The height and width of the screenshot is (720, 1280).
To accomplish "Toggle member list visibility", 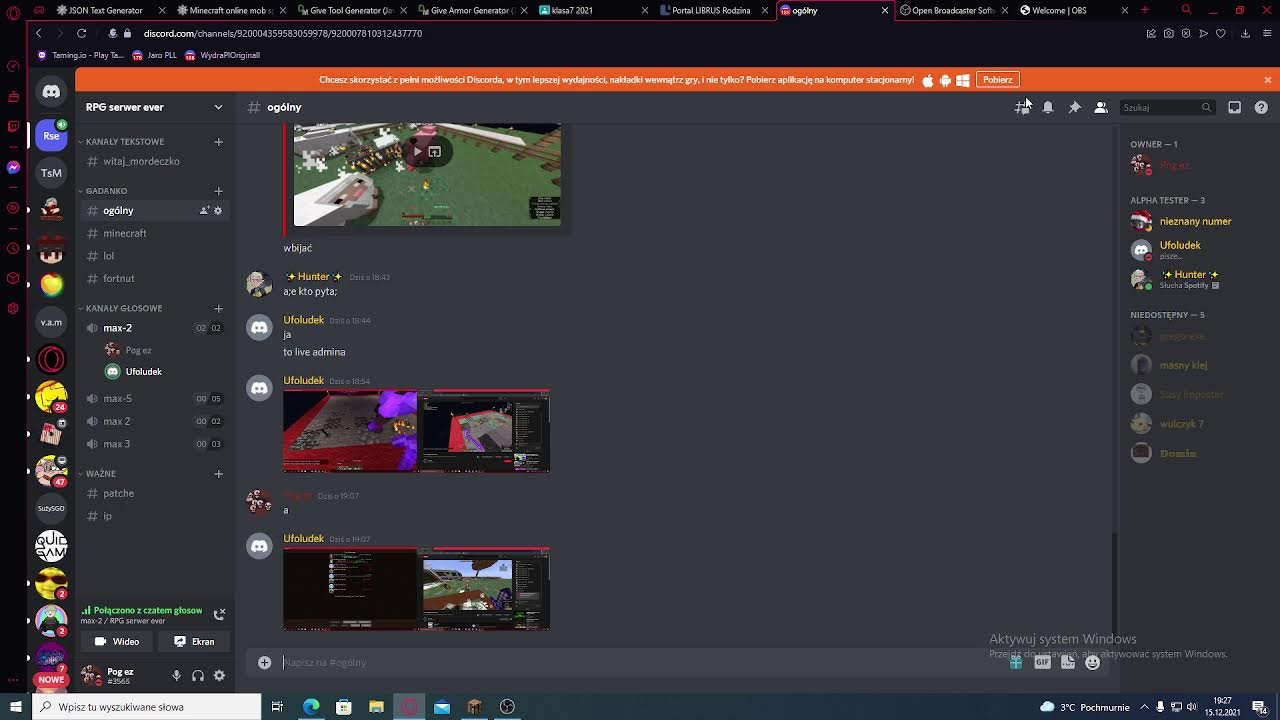I will pyautogui.click(x=1101, y=107).
